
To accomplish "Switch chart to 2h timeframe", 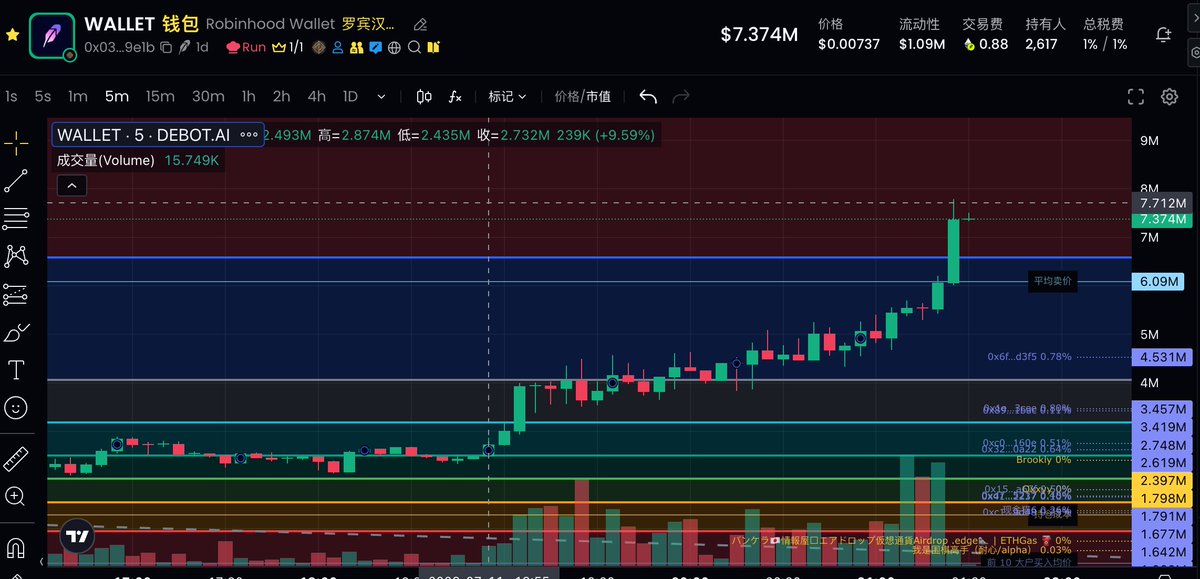I will [281, 97].
